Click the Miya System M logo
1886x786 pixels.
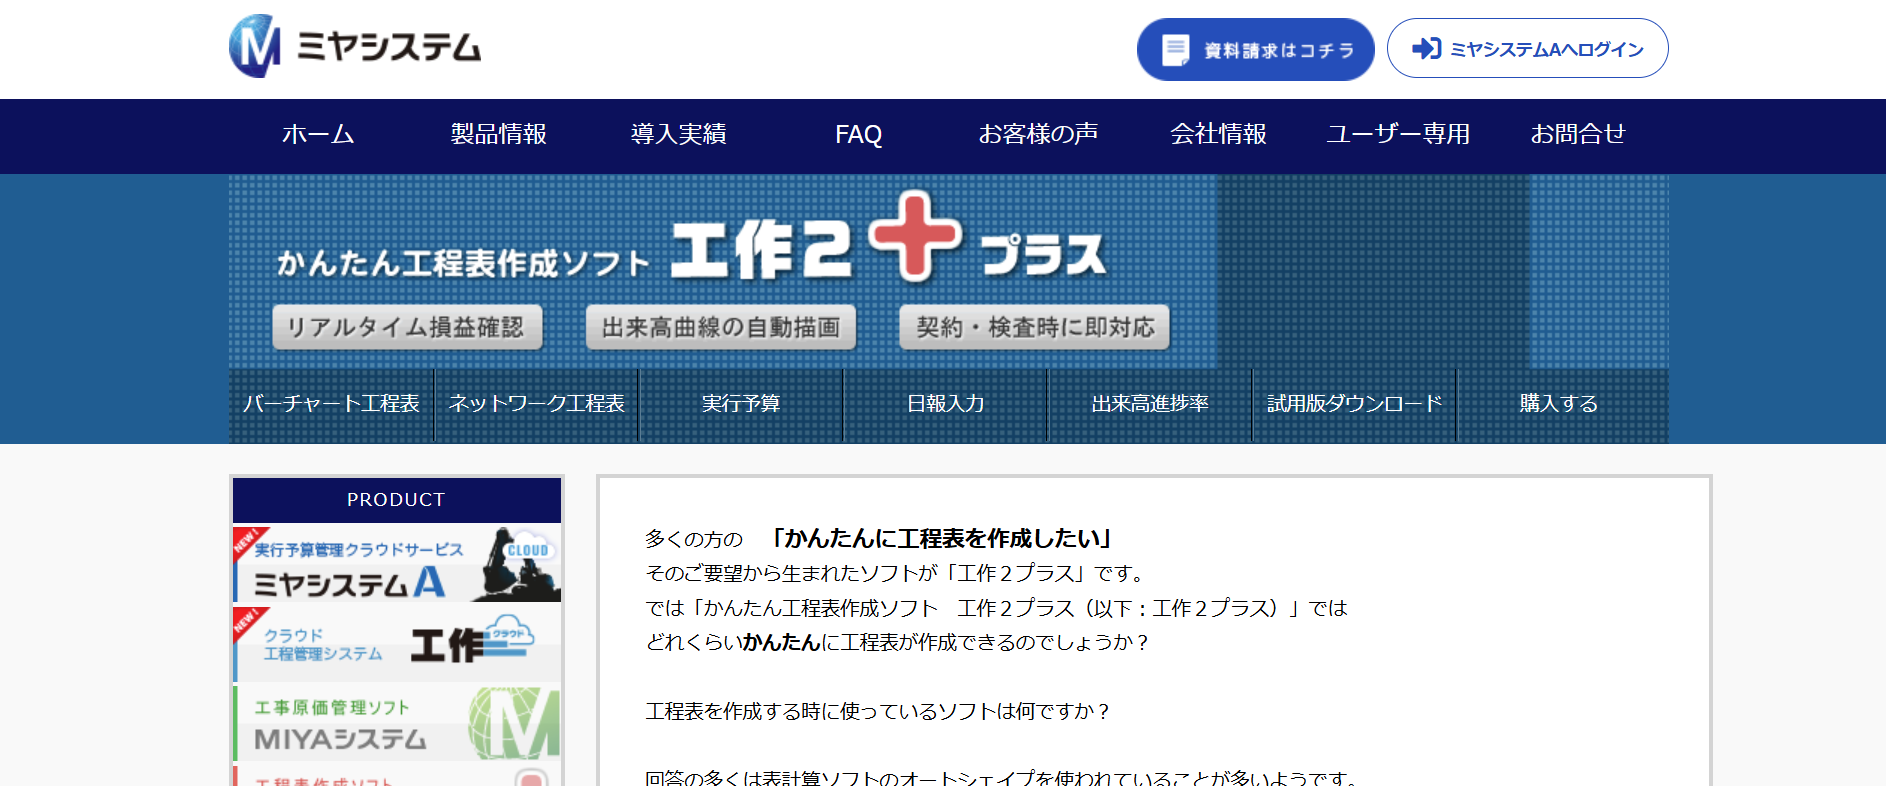coord(255,47)
